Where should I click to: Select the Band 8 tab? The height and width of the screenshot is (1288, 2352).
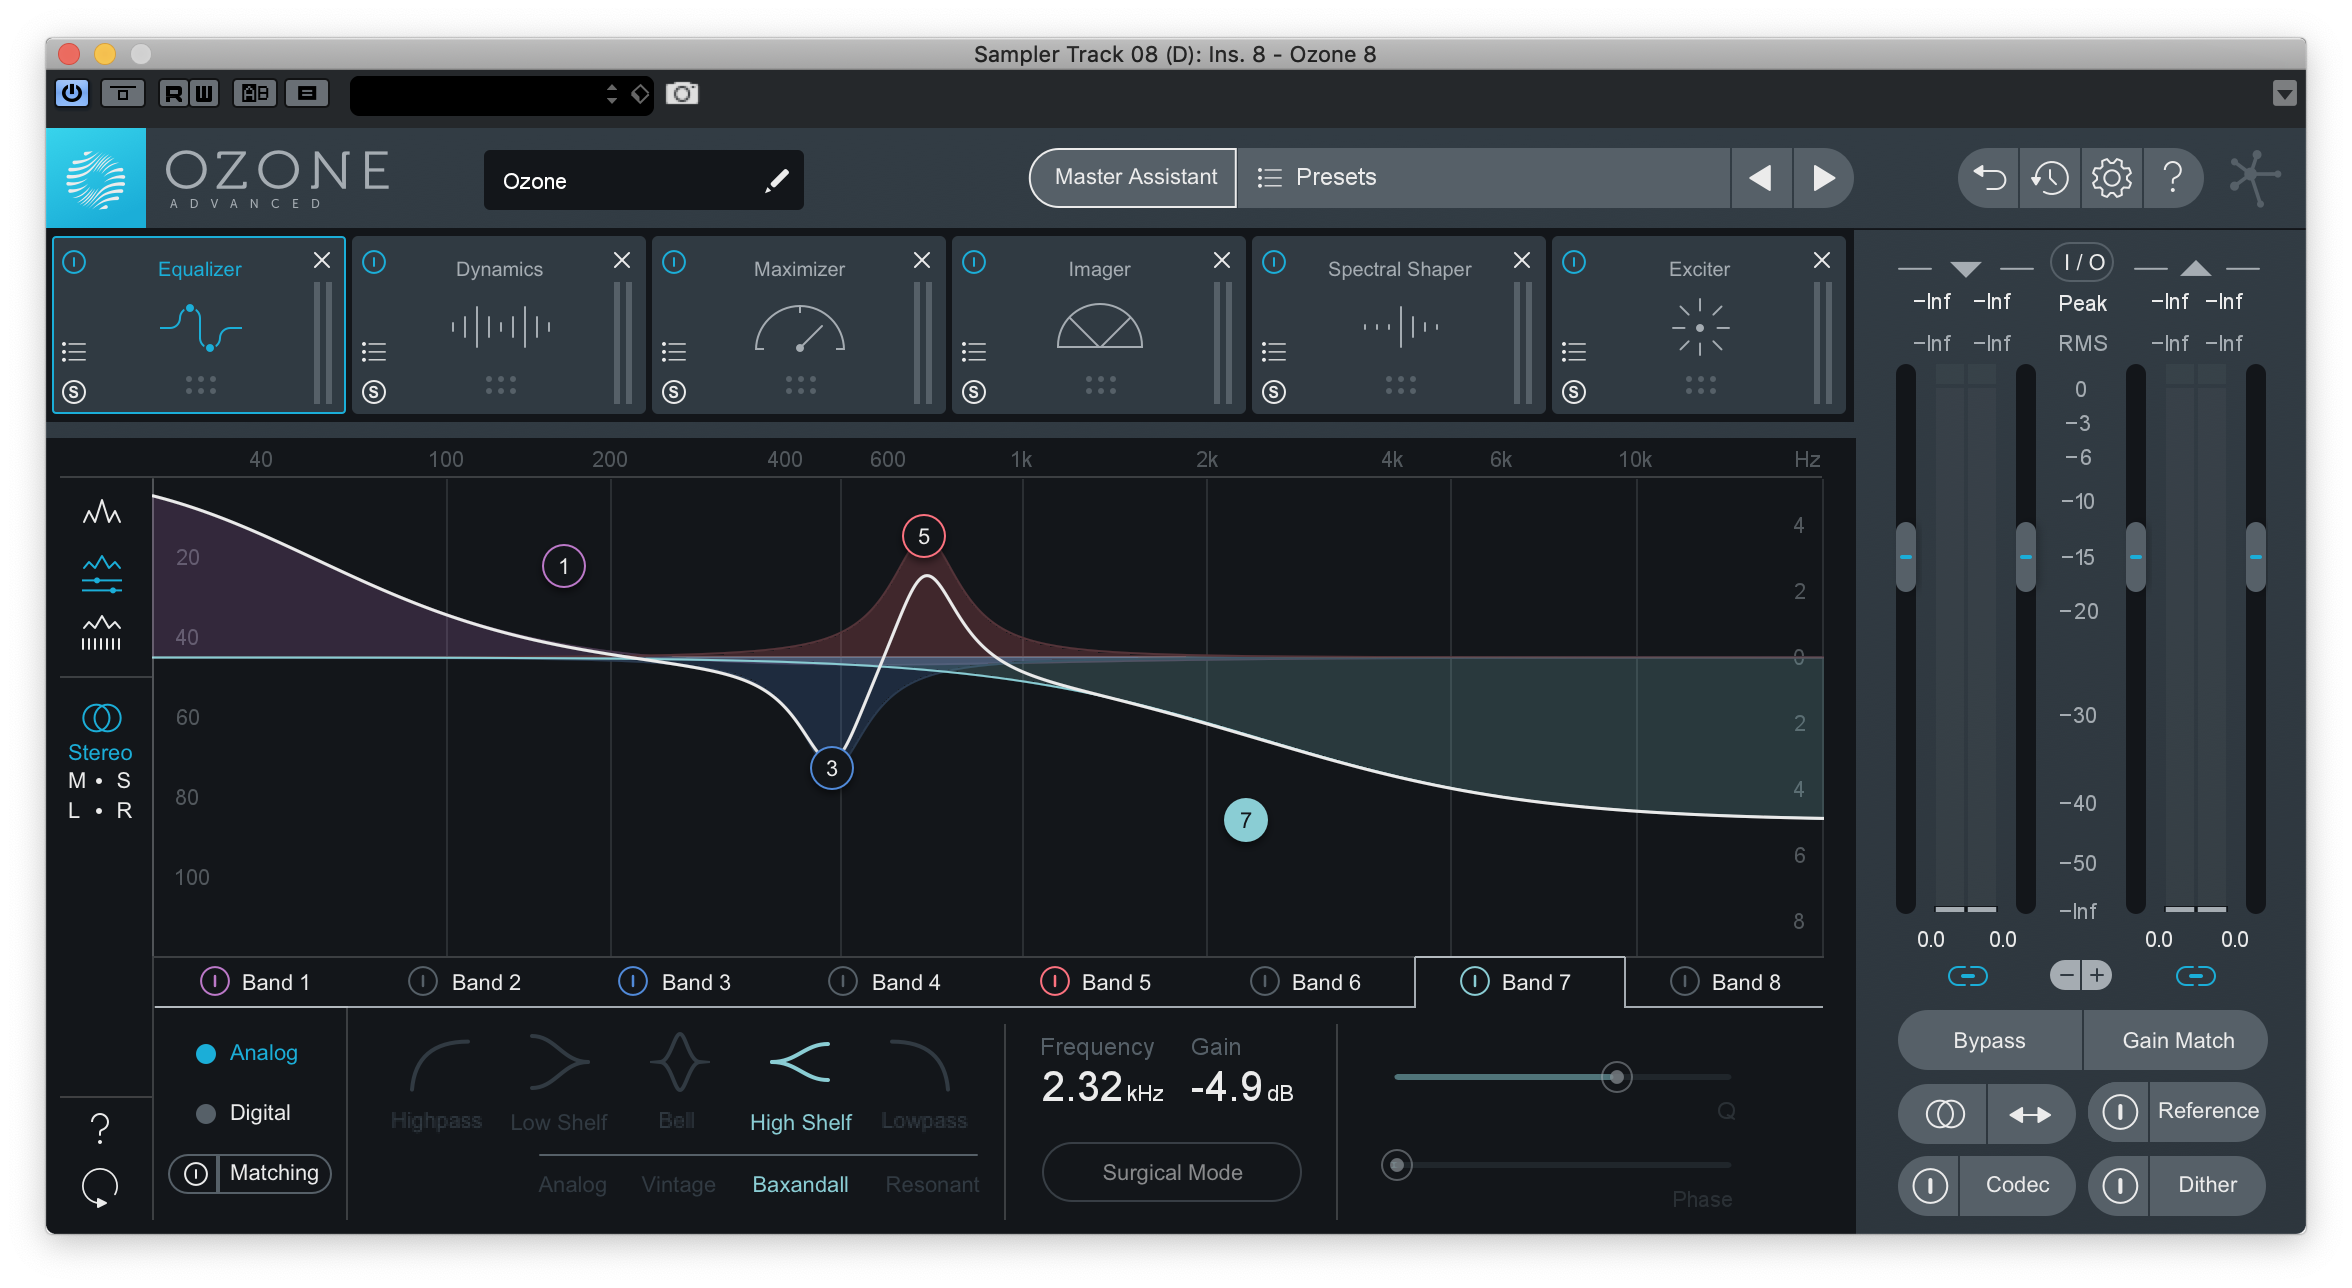click(1724, 983)
